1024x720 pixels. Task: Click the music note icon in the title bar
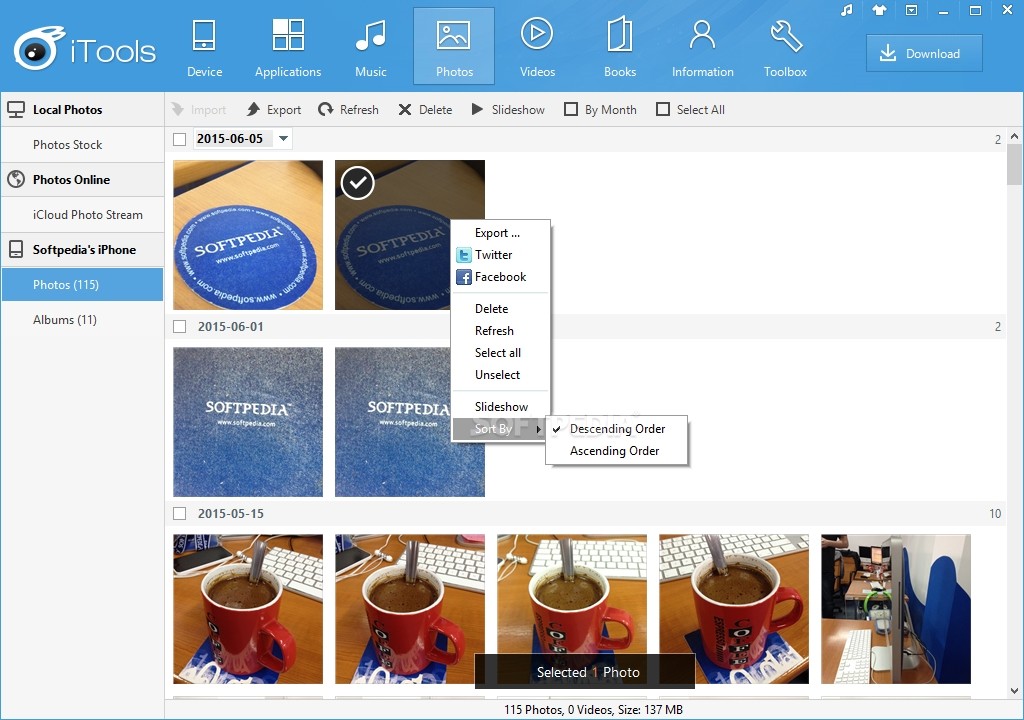click(x=847, y=10)
